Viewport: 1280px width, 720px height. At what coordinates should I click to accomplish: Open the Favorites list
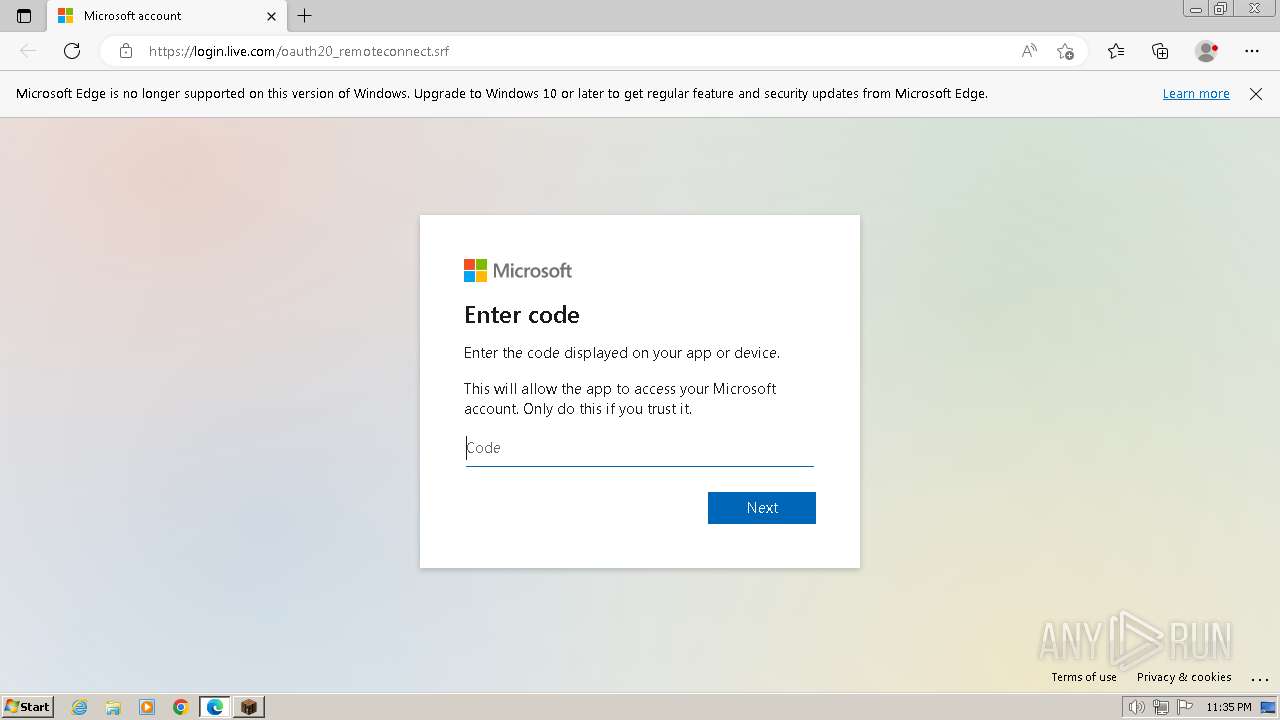(x=1116, y=51)
